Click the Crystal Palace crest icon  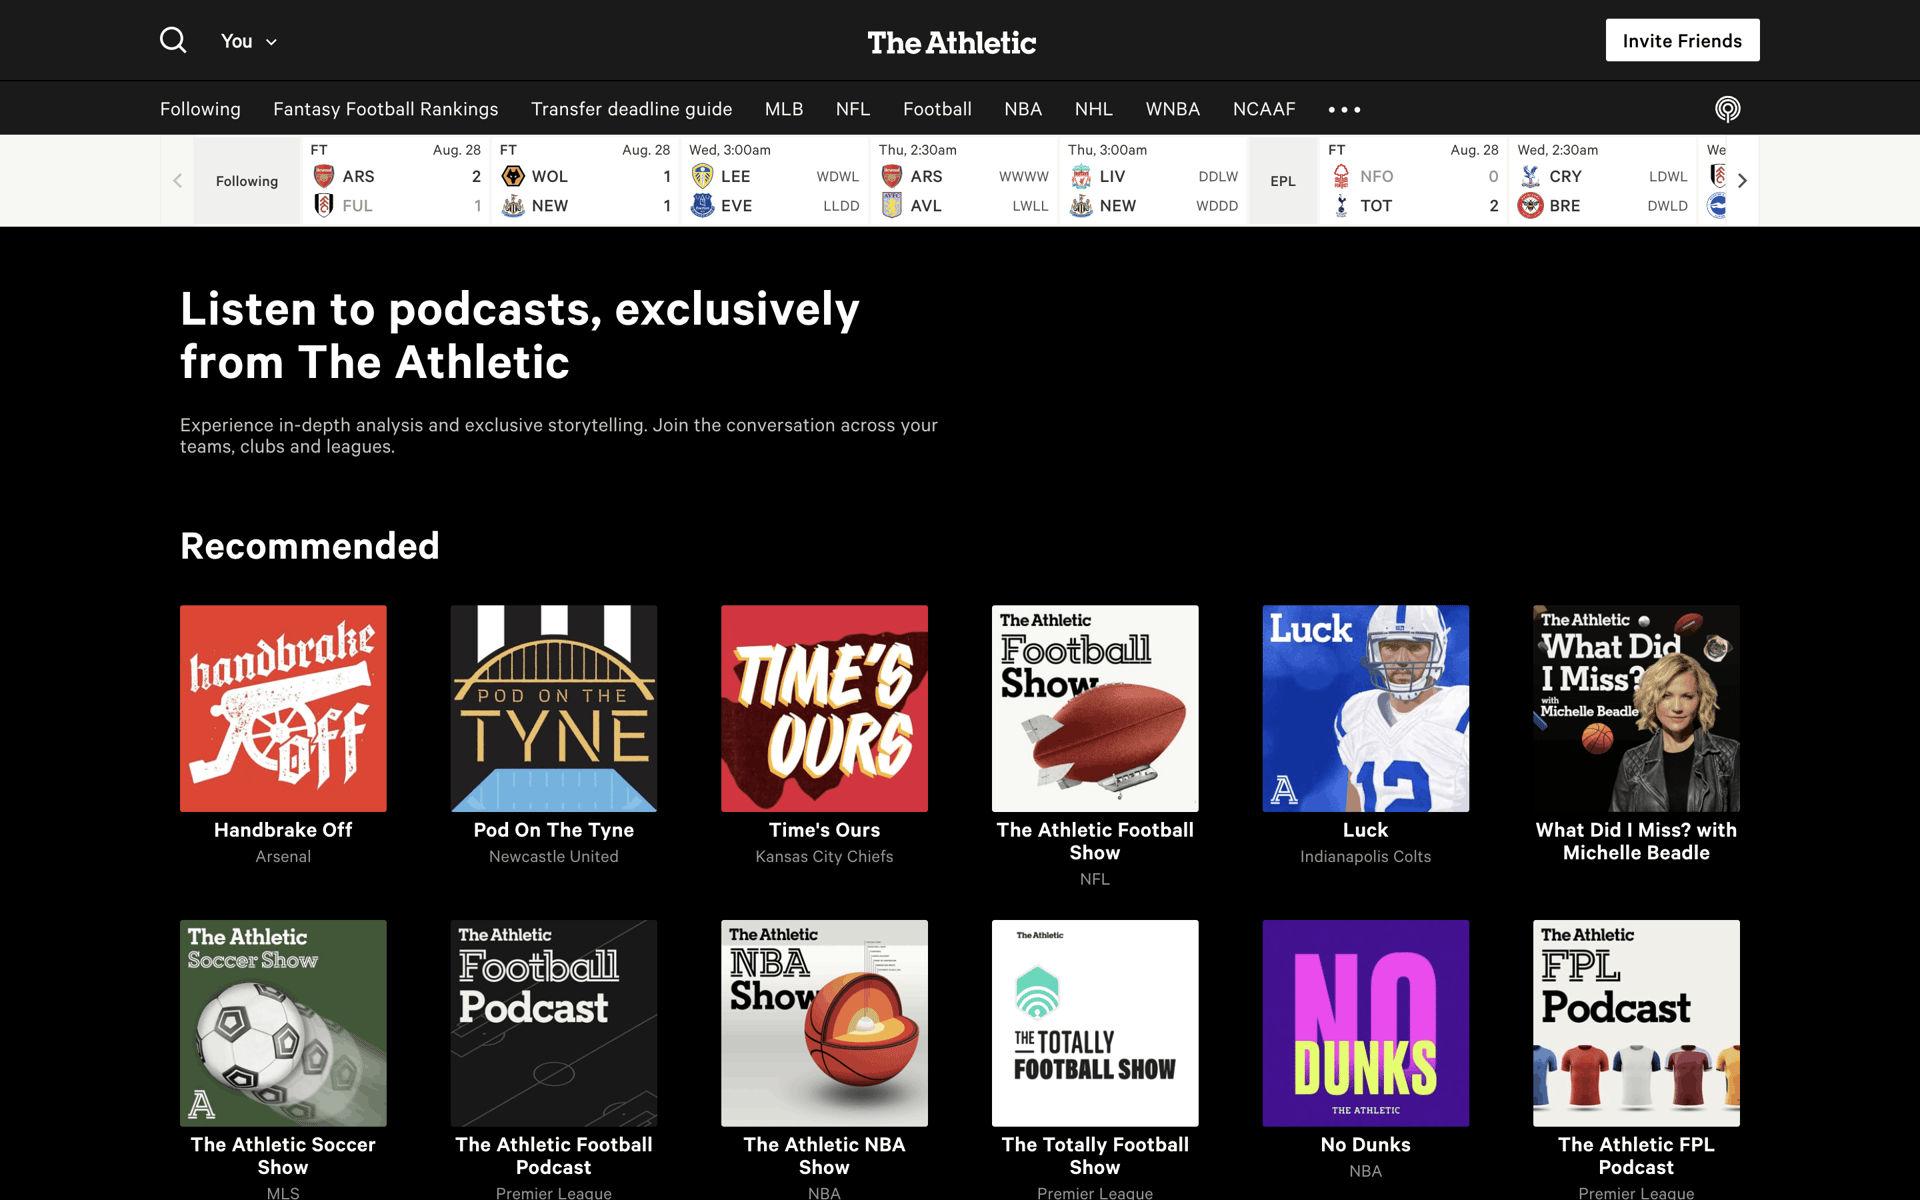1530,176
